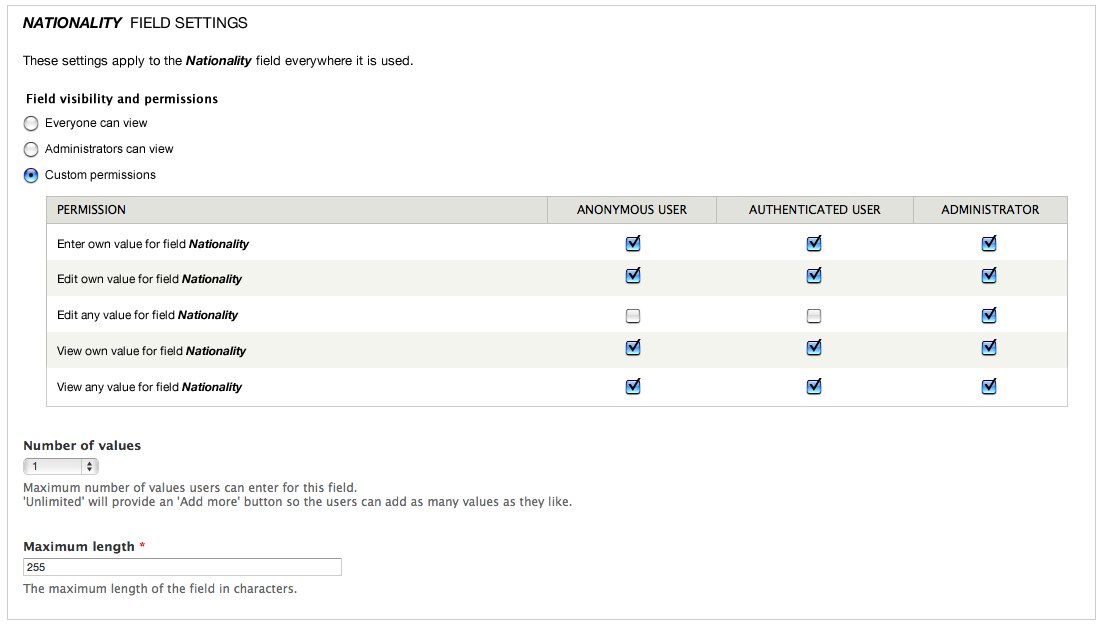Viewport: 1102px width, 625px height.
Task: Disable Anonymous user view any value permission
Action: [x=632, y=386]
